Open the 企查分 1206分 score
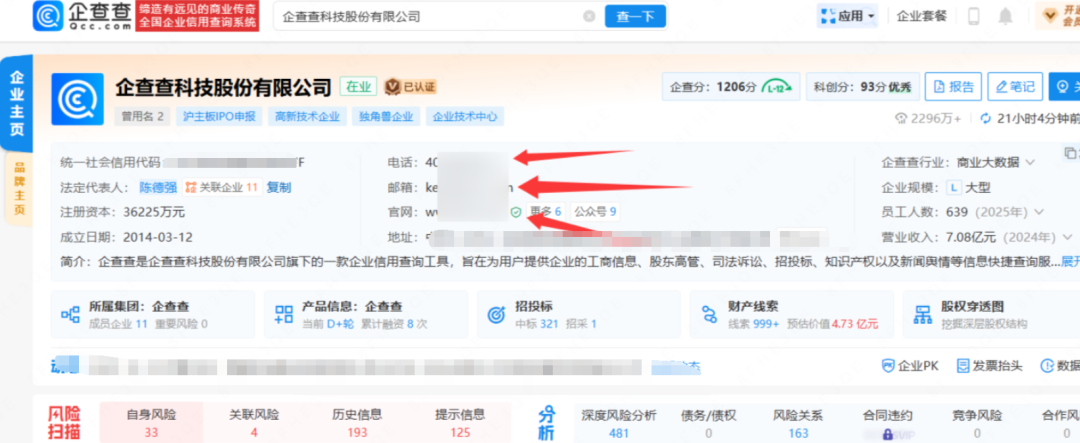1080x443 pixels. (731, 87)
